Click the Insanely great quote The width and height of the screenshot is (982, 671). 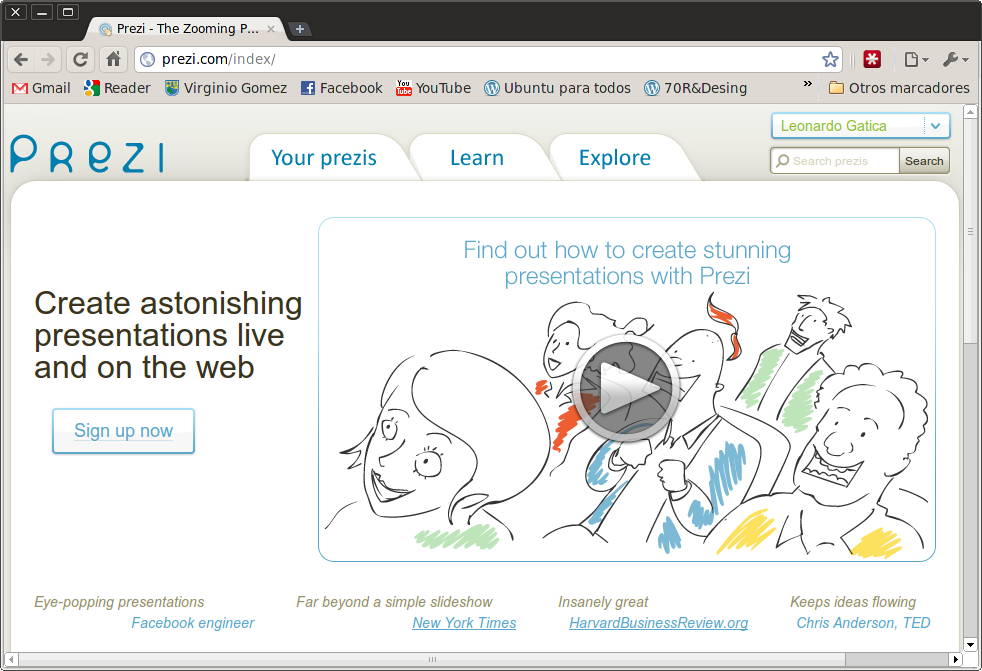[603, 602]
